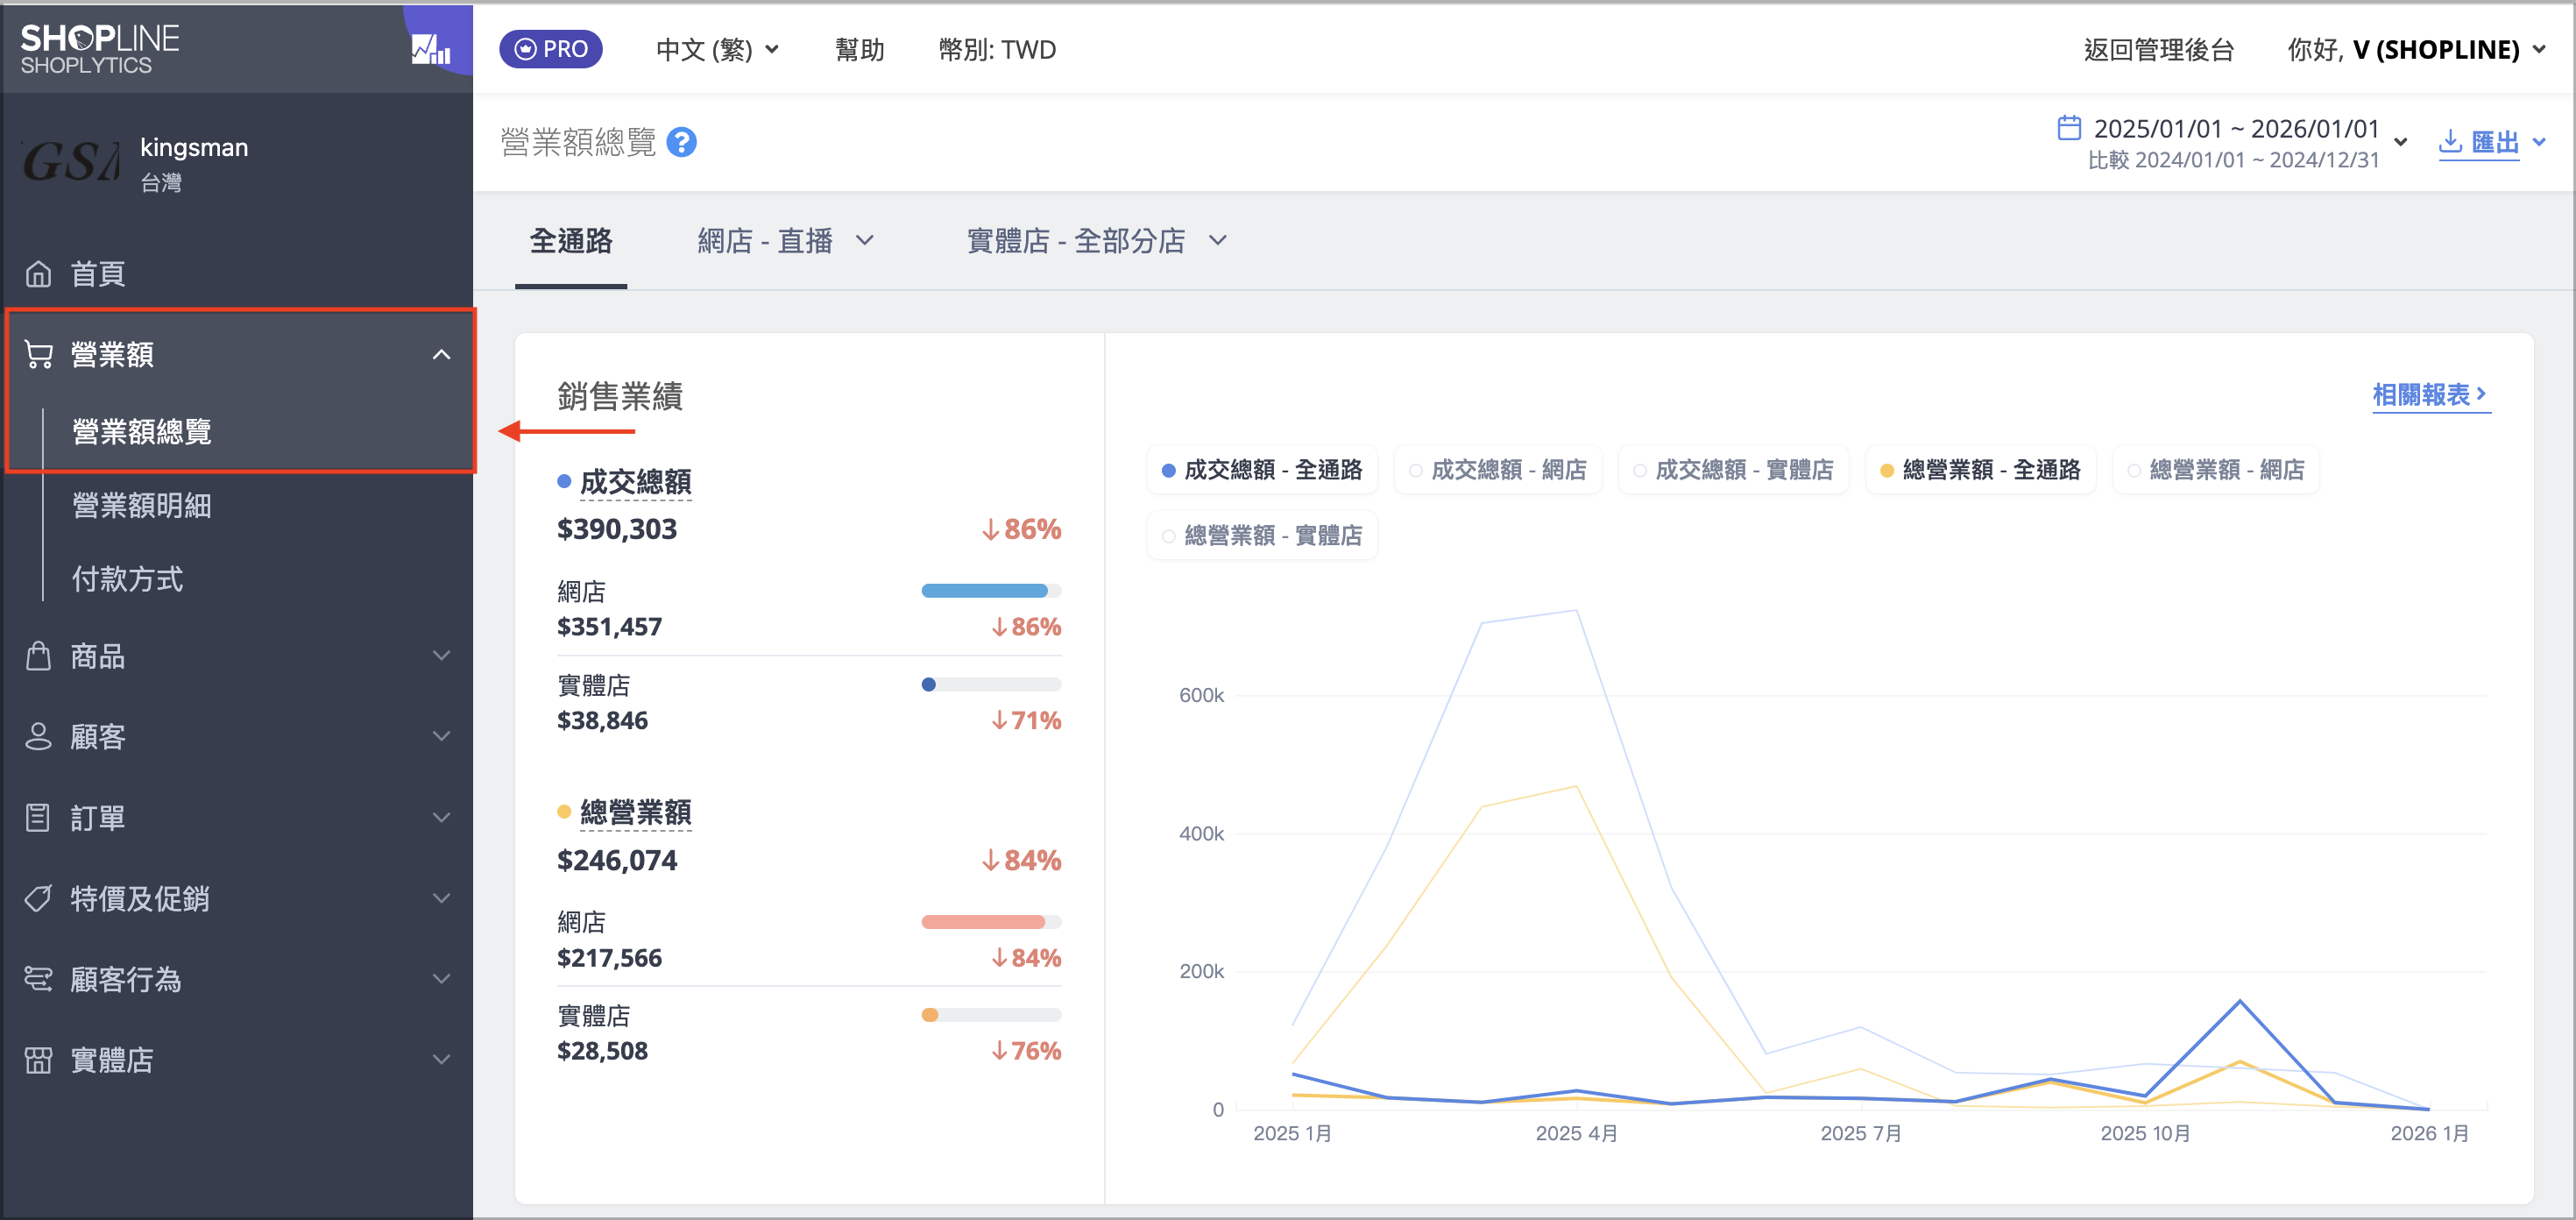Expand the 商品 sidebar section

click(441, 656)
